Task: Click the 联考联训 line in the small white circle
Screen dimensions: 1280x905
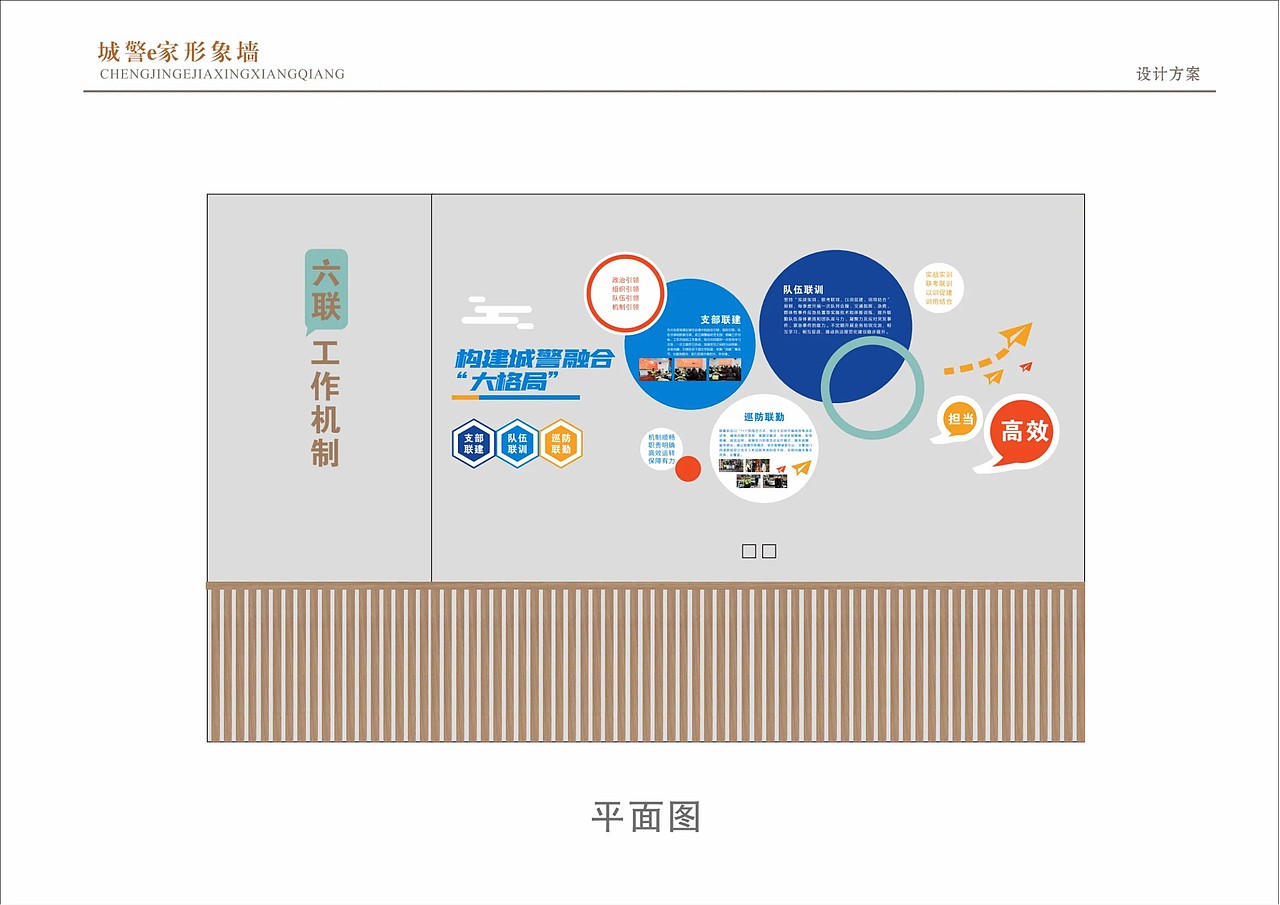Action: pos(939,283)
